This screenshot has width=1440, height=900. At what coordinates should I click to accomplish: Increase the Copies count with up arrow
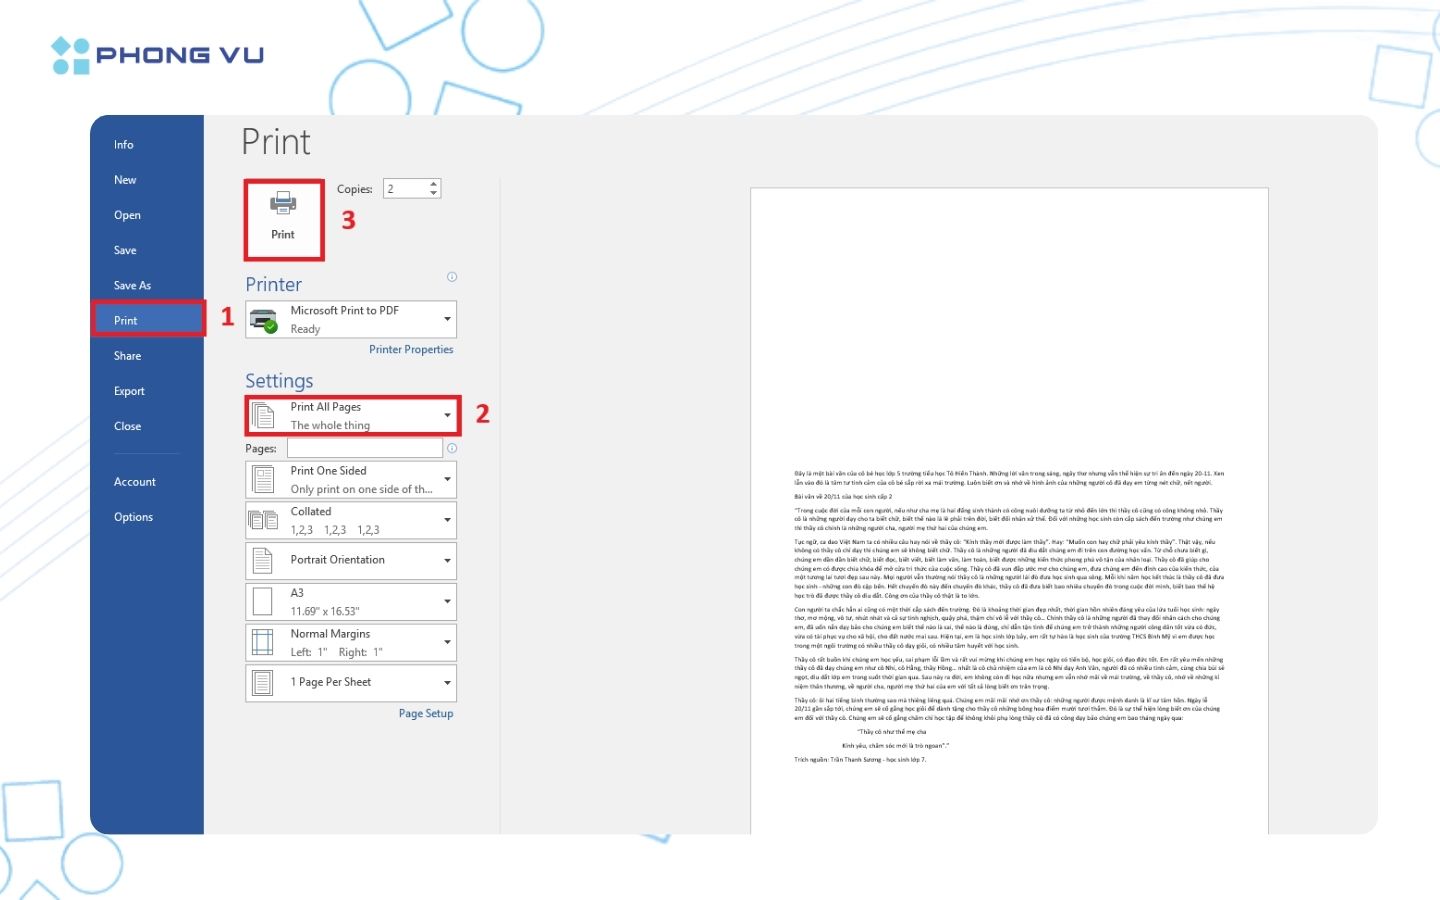pos(433,184)
